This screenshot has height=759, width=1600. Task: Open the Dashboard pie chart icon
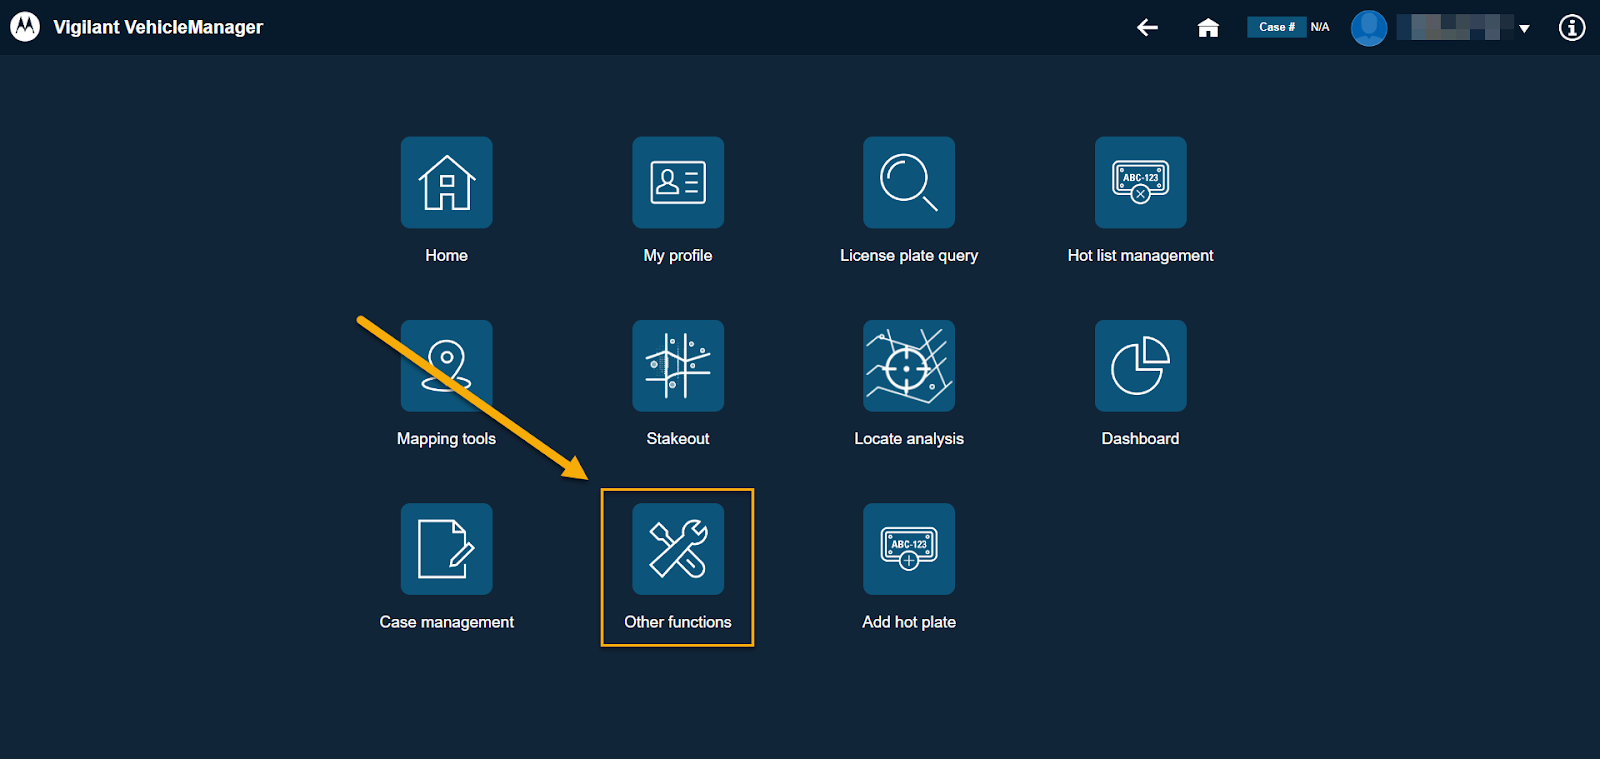coord(1140,365)
